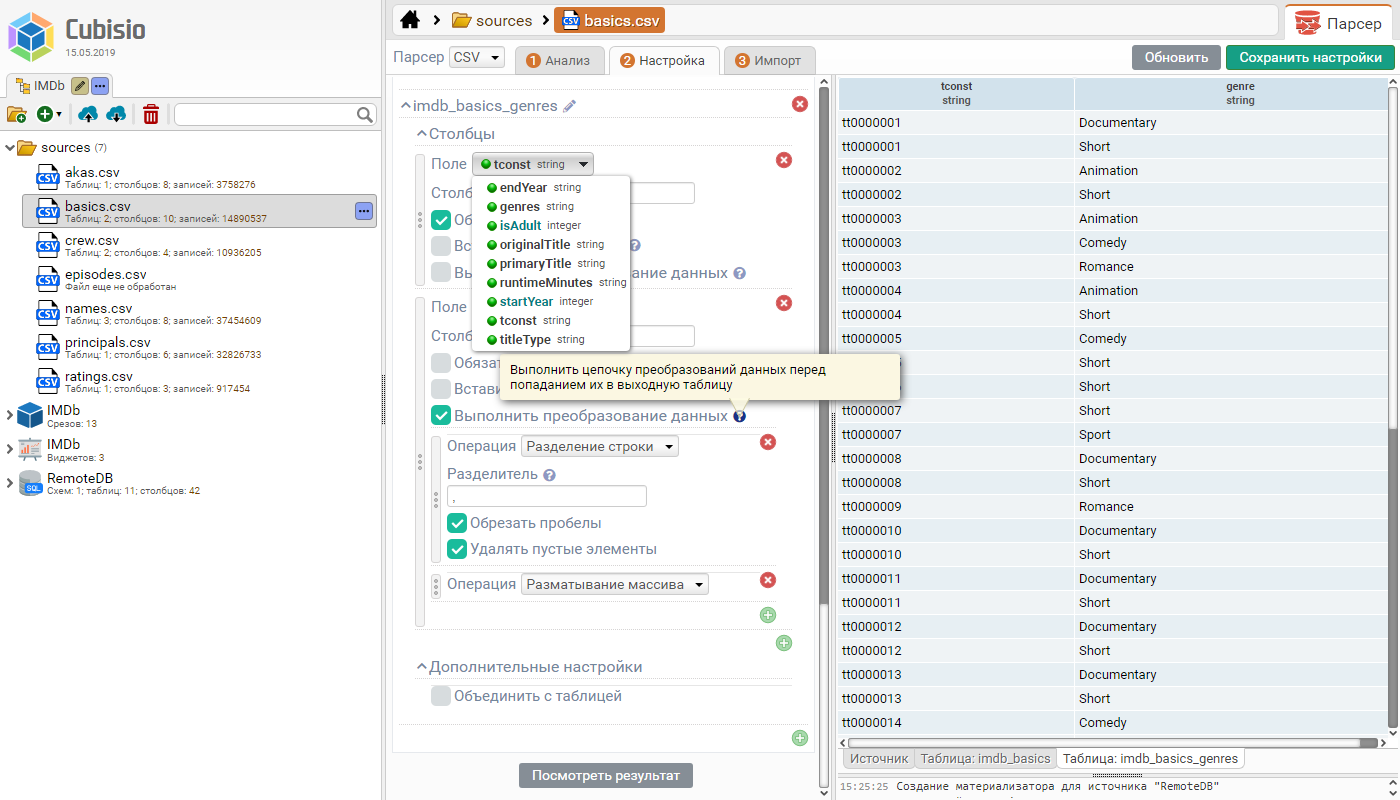
Task: Select akas.csv file
Action: pos(199,177)
